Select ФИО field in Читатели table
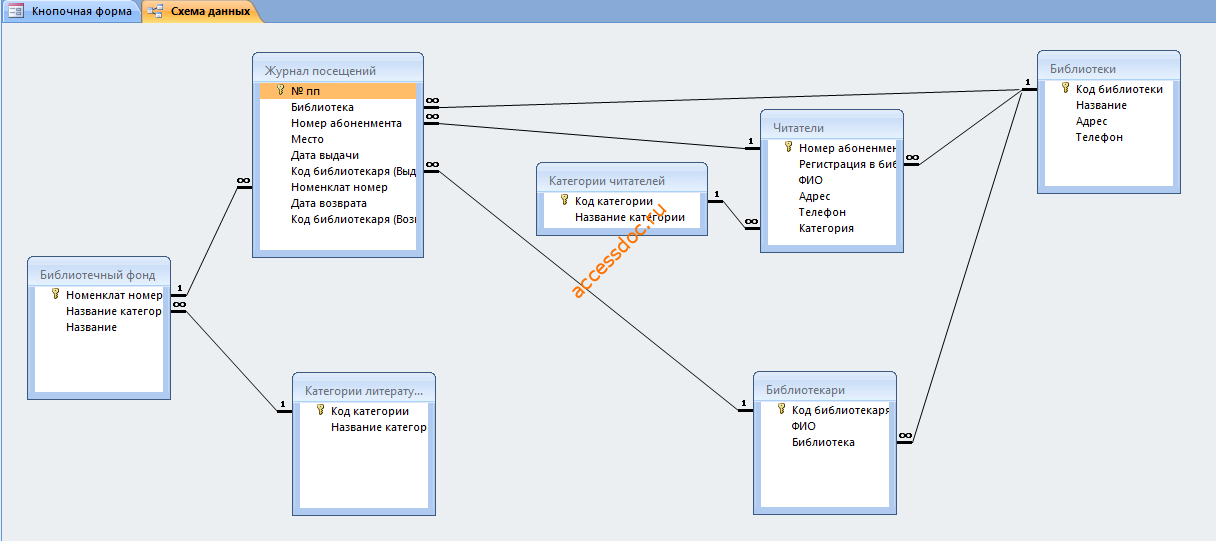 (x=831, y=180)
